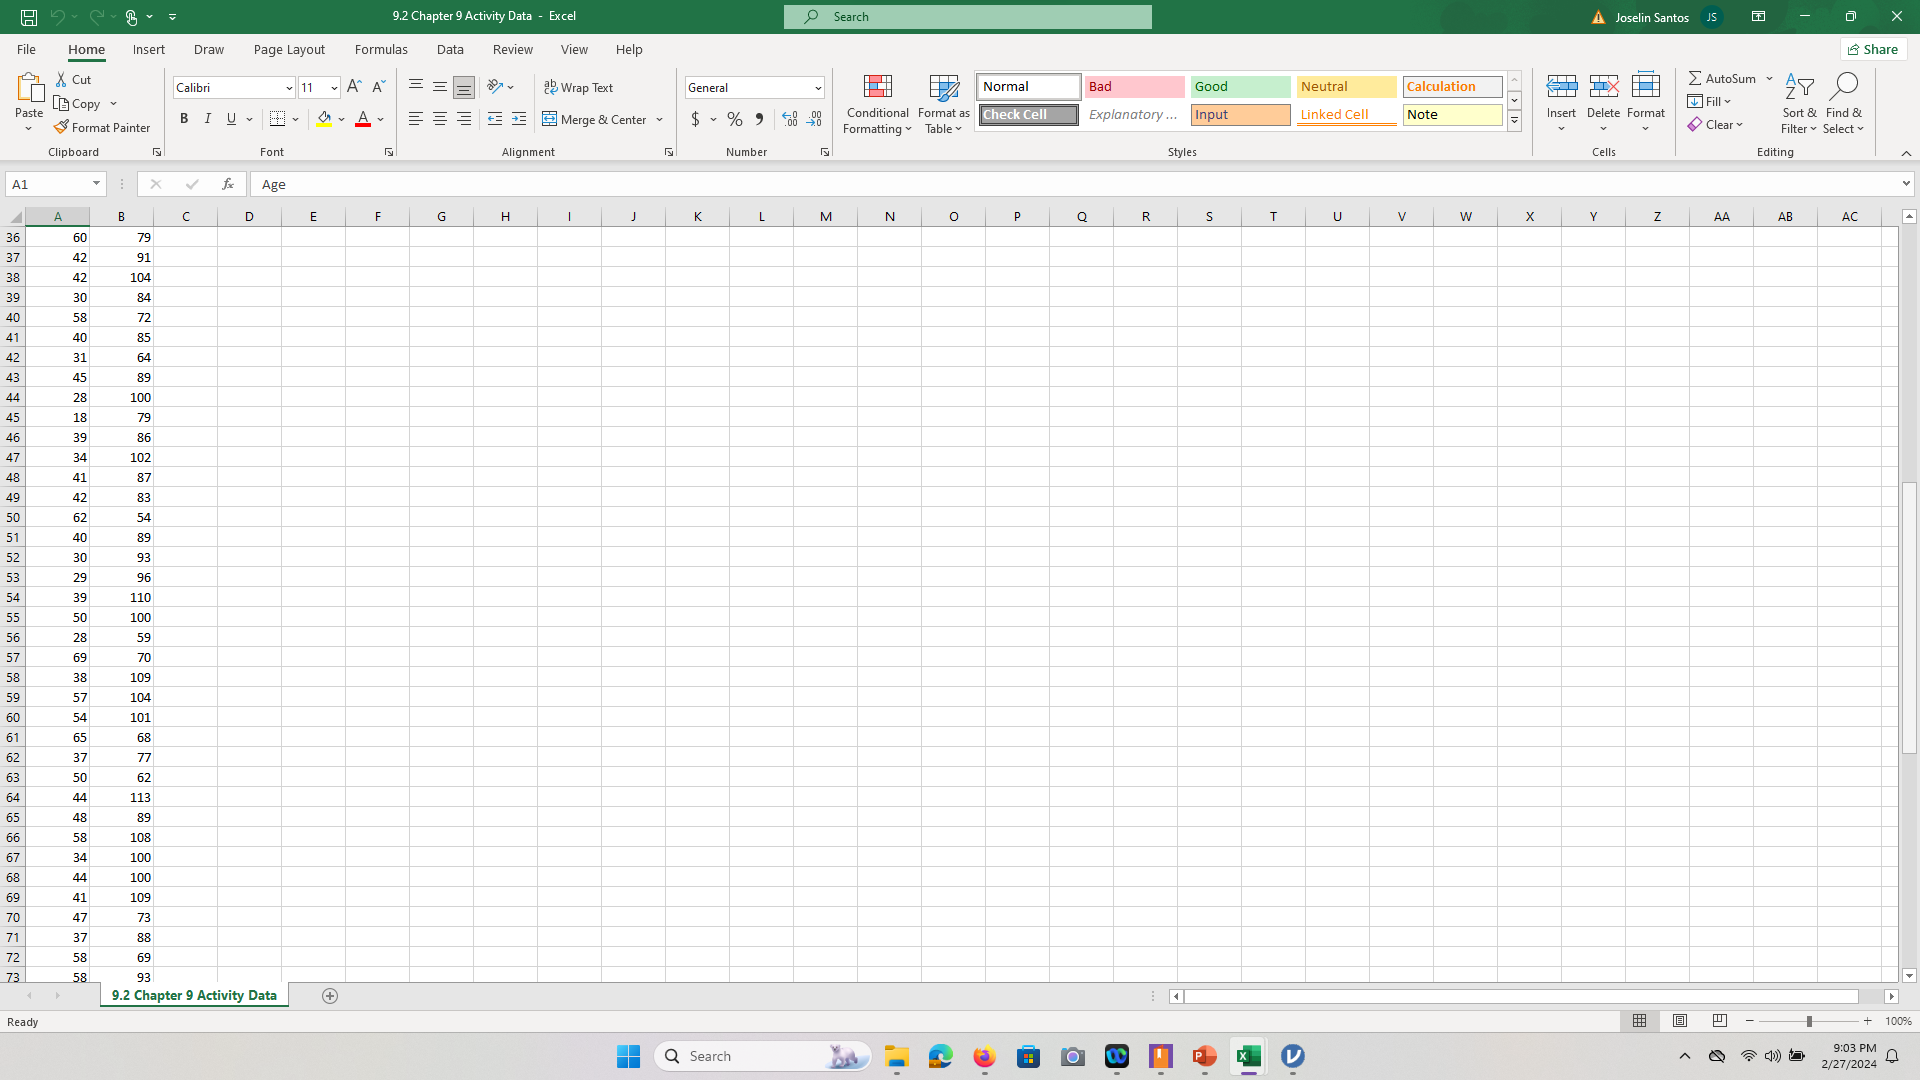This screenshot has width=1920, height=1080.
Task: Increase decimal places shown
Action: point(790,119)
